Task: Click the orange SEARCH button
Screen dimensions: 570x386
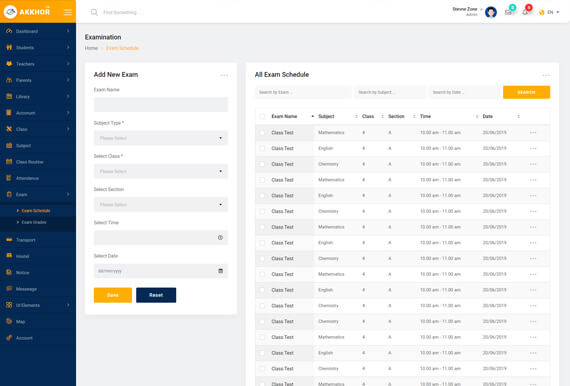Action: click(x=526, y=92)
